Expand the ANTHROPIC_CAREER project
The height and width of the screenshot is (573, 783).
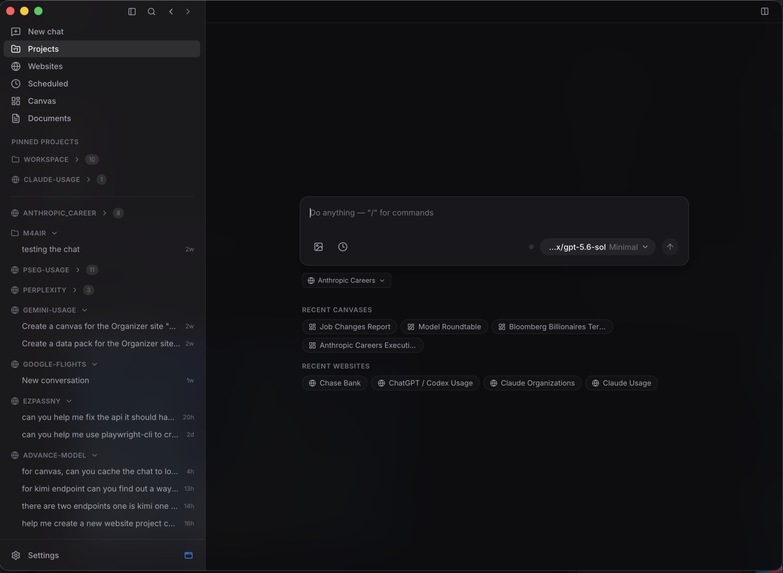click(x=104, y=213)
